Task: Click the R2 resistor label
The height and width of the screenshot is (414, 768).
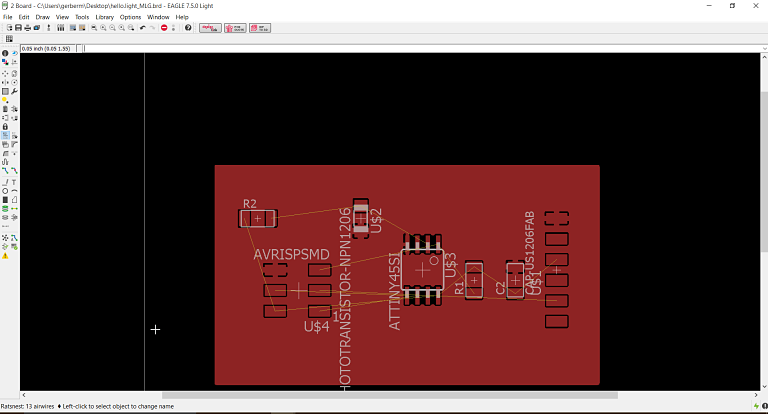Action: tap(250, 203)
